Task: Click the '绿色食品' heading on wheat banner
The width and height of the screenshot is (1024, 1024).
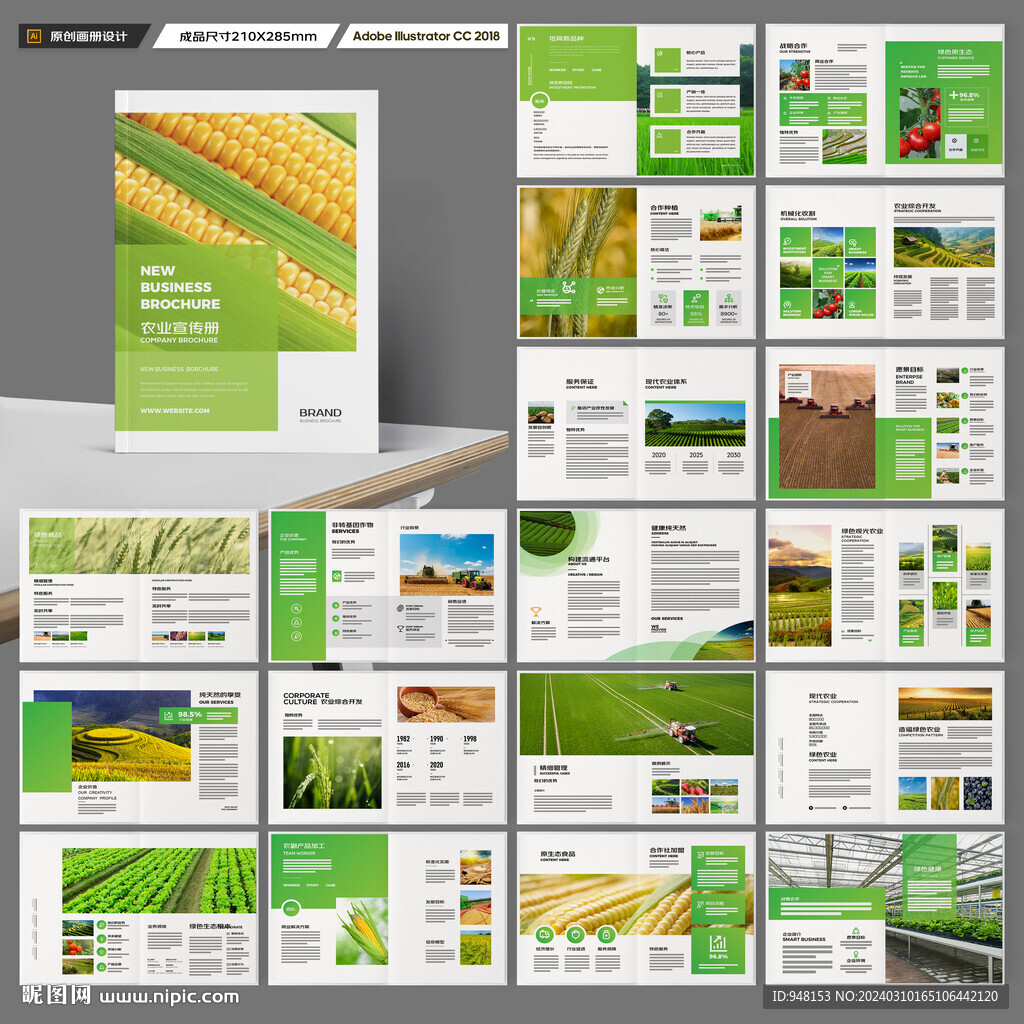Action: coord(48,536)
